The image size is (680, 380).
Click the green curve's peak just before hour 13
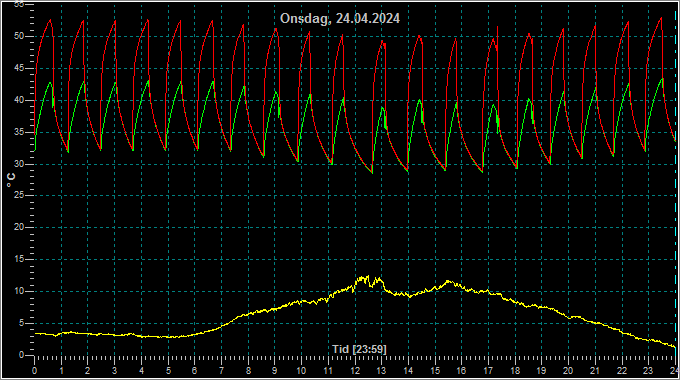click(x=382, y=107)
